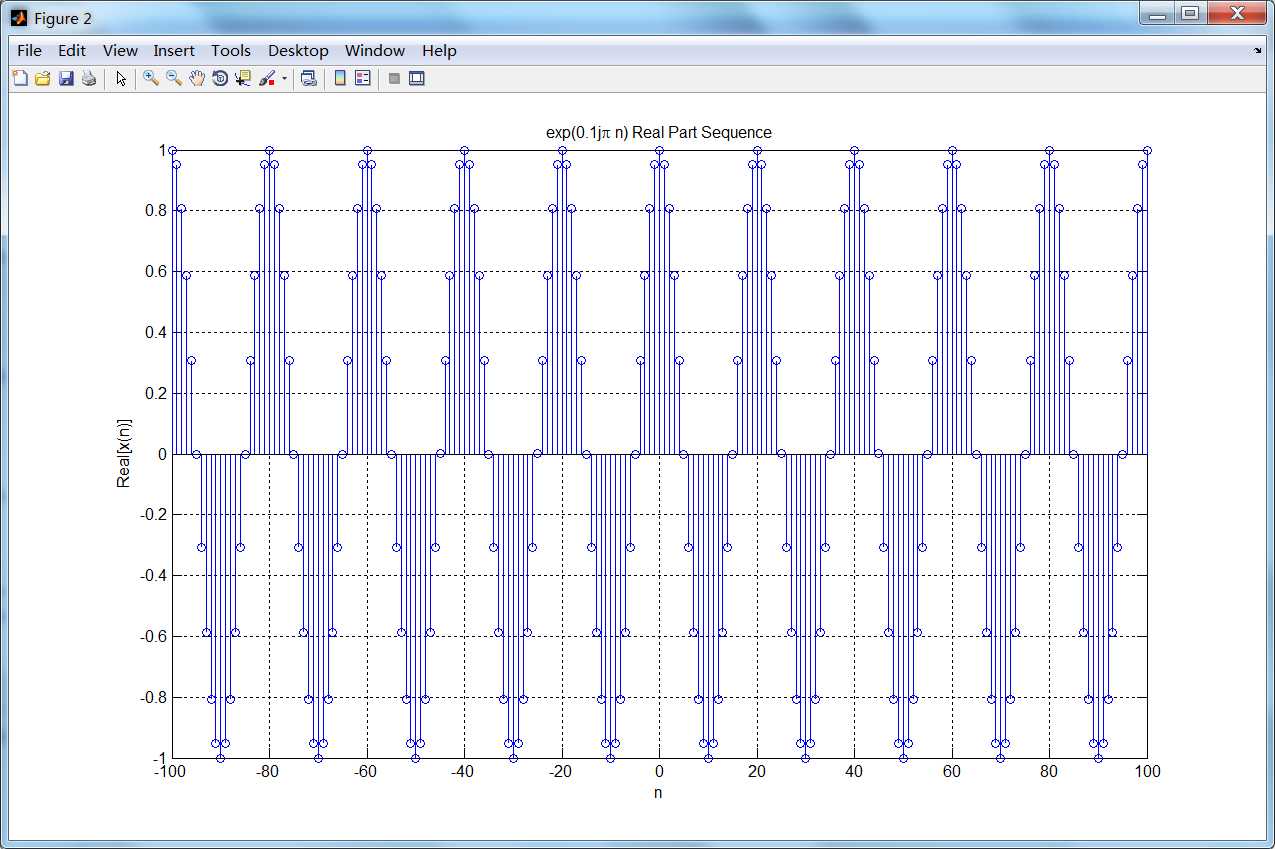Open the Edit menu
This screenshot has width=1275, height=849.
pyautogui.click(x=72, y=50)
